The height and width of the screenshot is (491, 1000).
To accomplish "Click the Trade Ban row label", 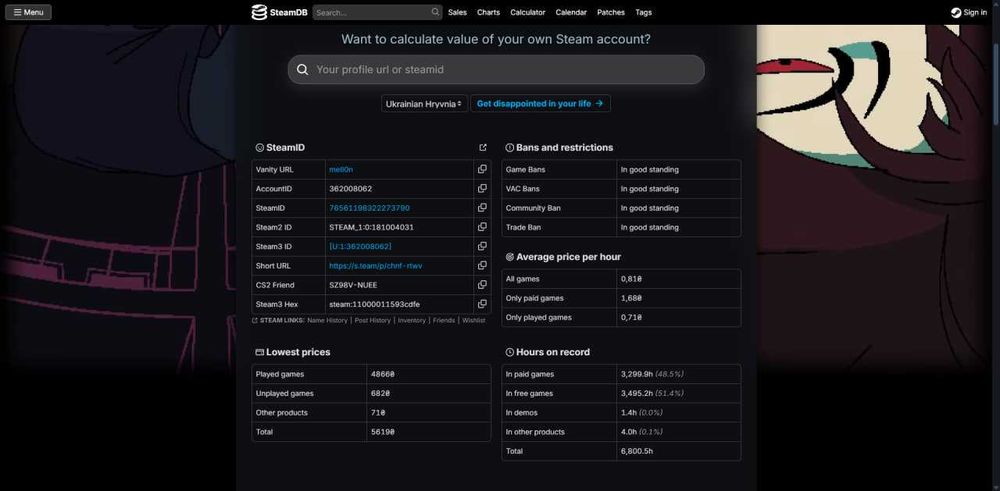I will pos(523,227).
